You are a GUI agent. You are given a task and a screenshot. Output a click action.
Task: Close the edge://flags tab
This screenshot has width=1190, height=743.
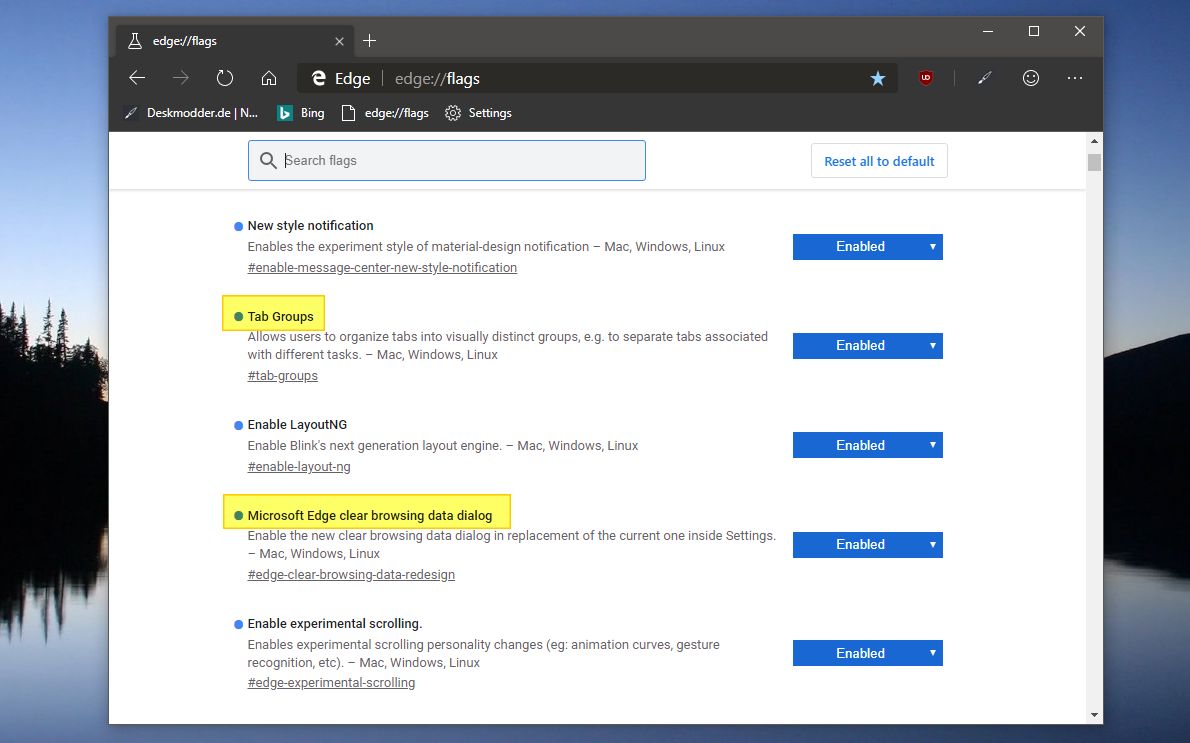click(x=339, y=41)
